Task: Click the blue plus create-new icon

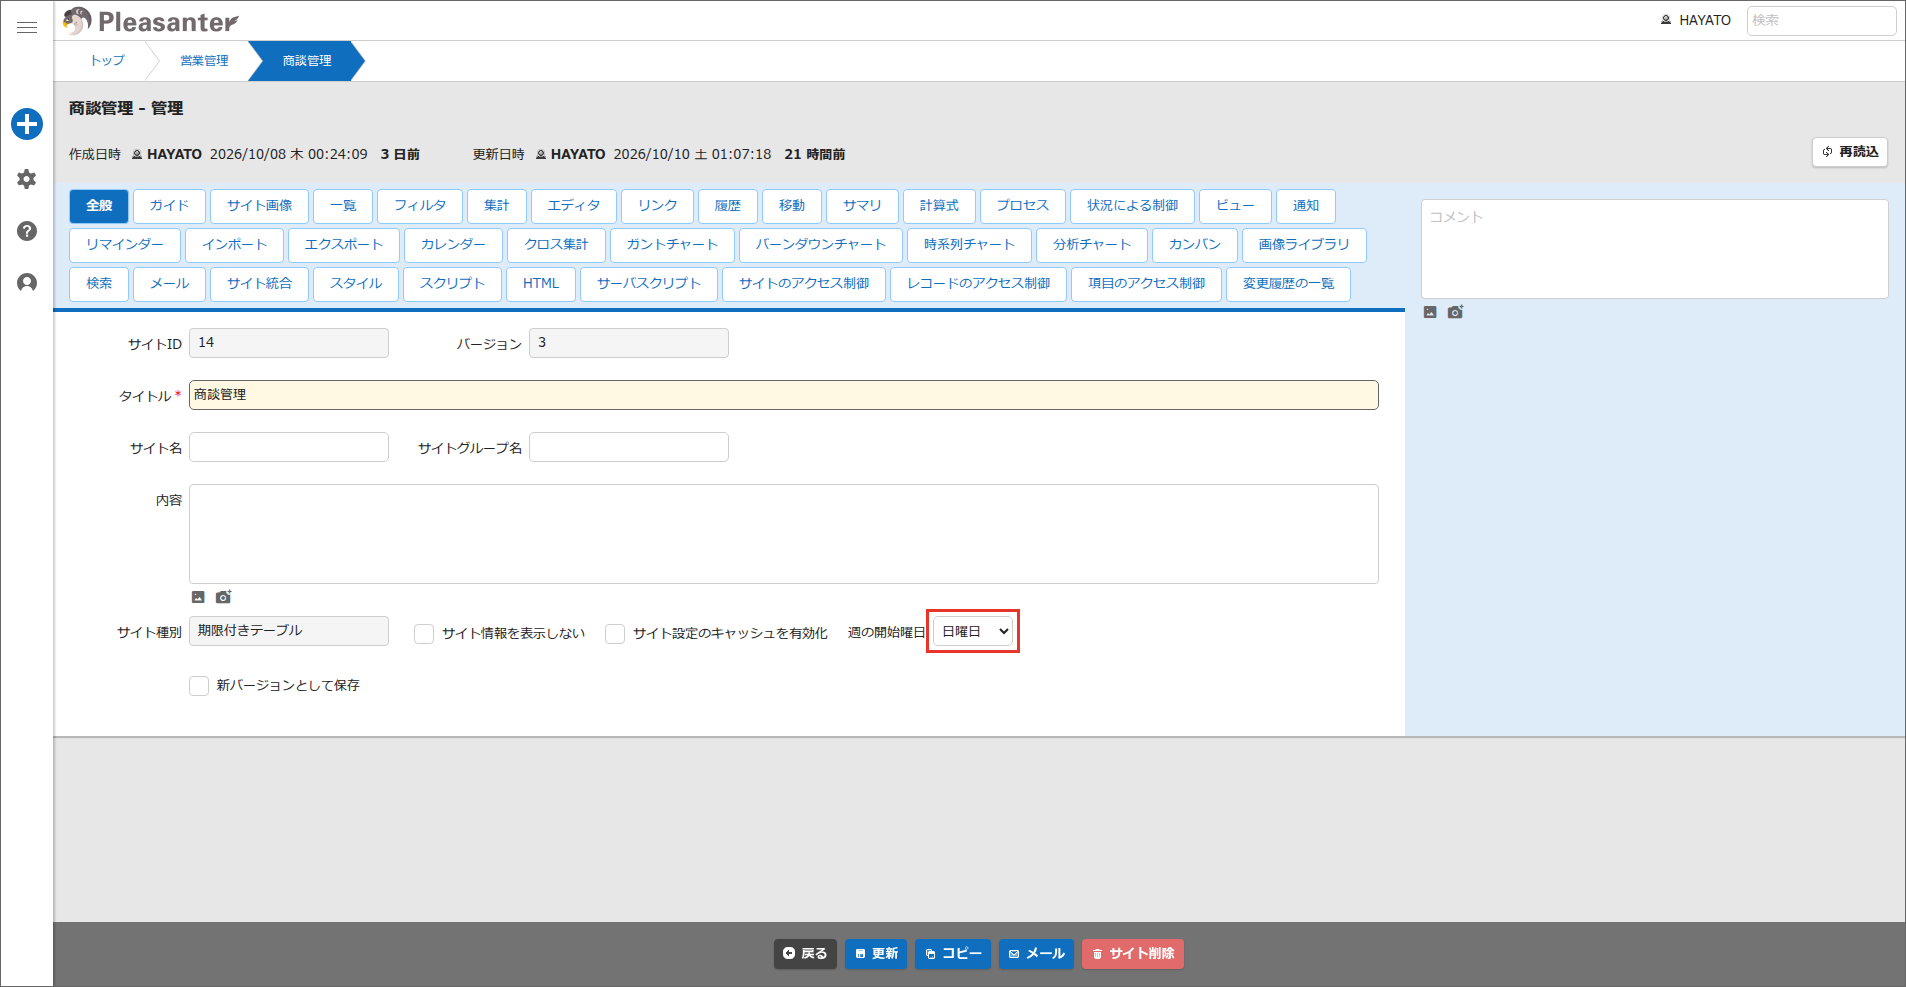Action: [x=27, y=124]
